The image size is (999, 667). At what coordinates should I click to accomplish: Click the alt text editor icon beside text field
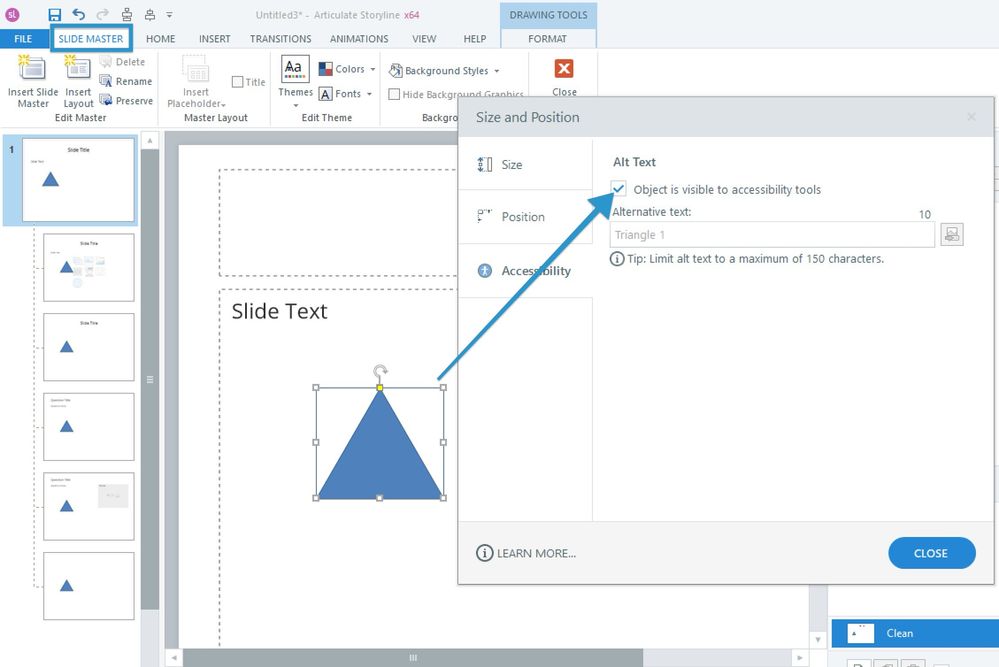(x=951, y=235)
